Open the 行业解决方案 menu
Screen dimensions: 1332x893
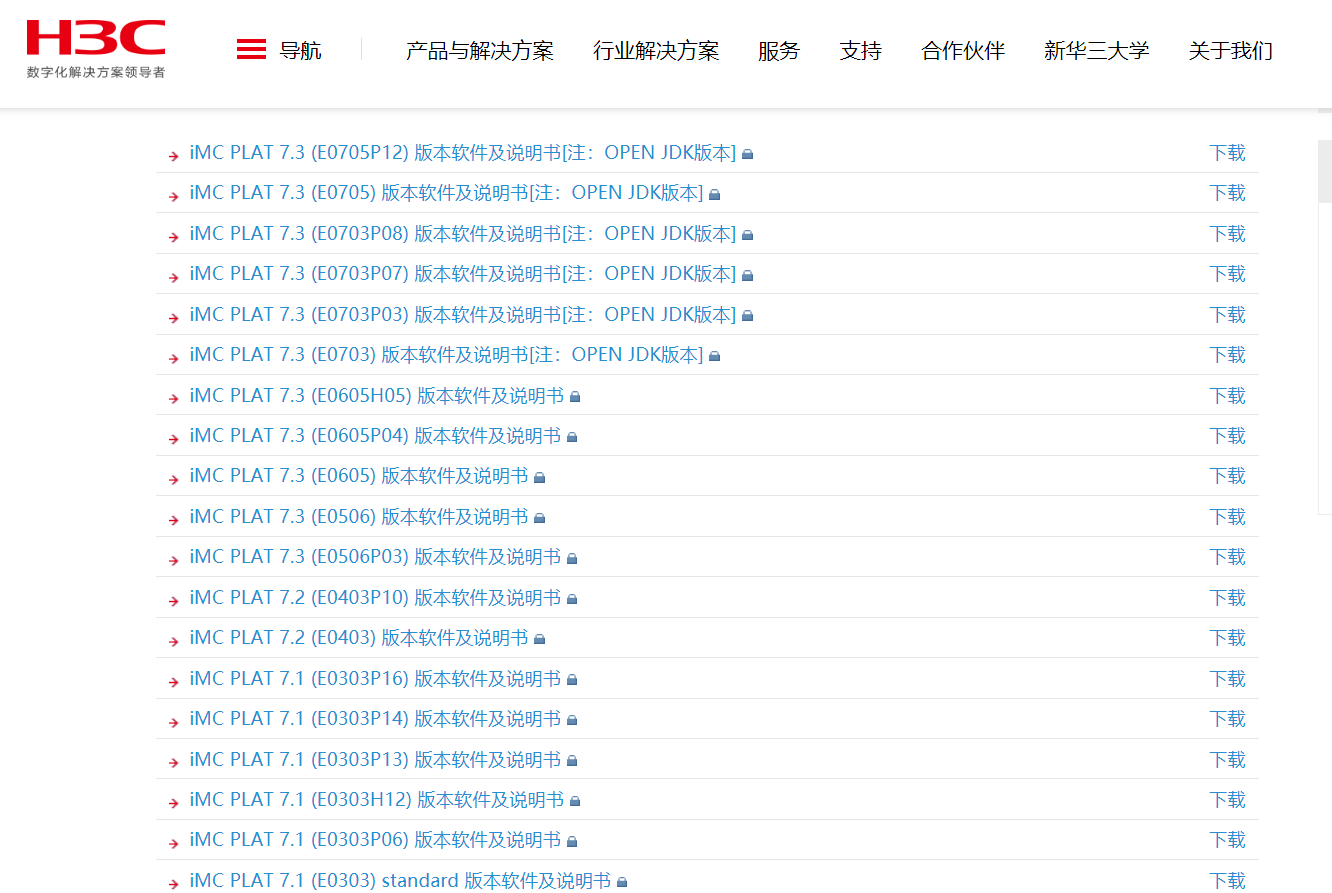[x=656, y=51]
